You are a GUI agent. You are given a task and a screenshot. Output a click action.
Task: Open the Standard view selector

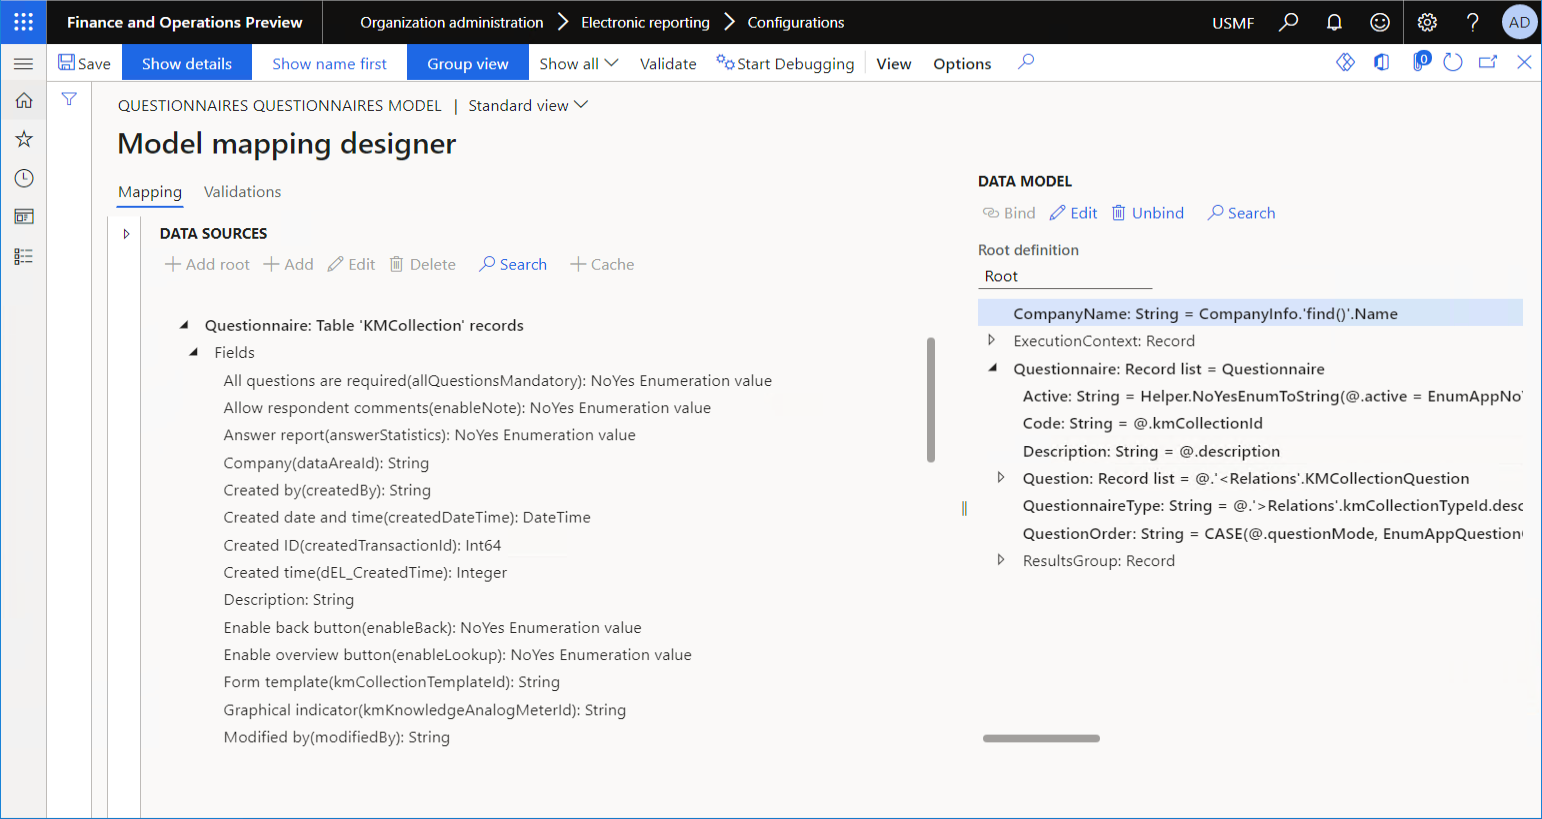pos(527,104)
